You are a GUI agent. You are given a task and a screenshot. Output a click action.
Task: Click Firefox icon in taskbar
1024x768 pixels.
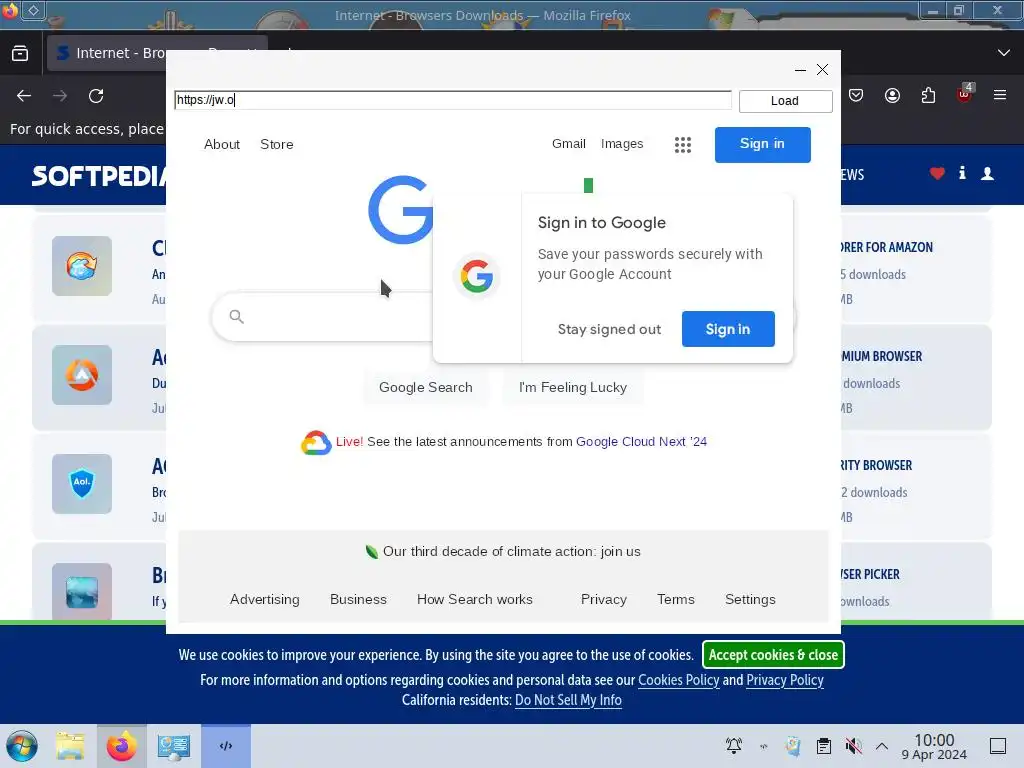point(122,746)
